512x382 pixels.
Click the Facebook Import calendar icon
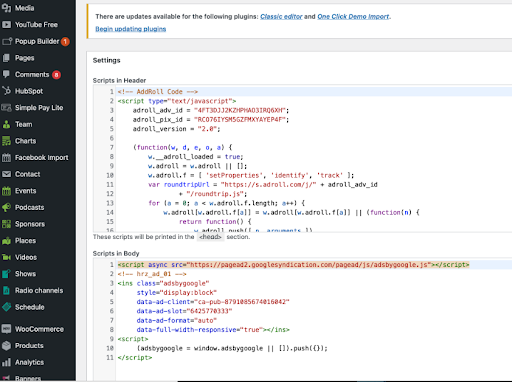click(6, 158)
